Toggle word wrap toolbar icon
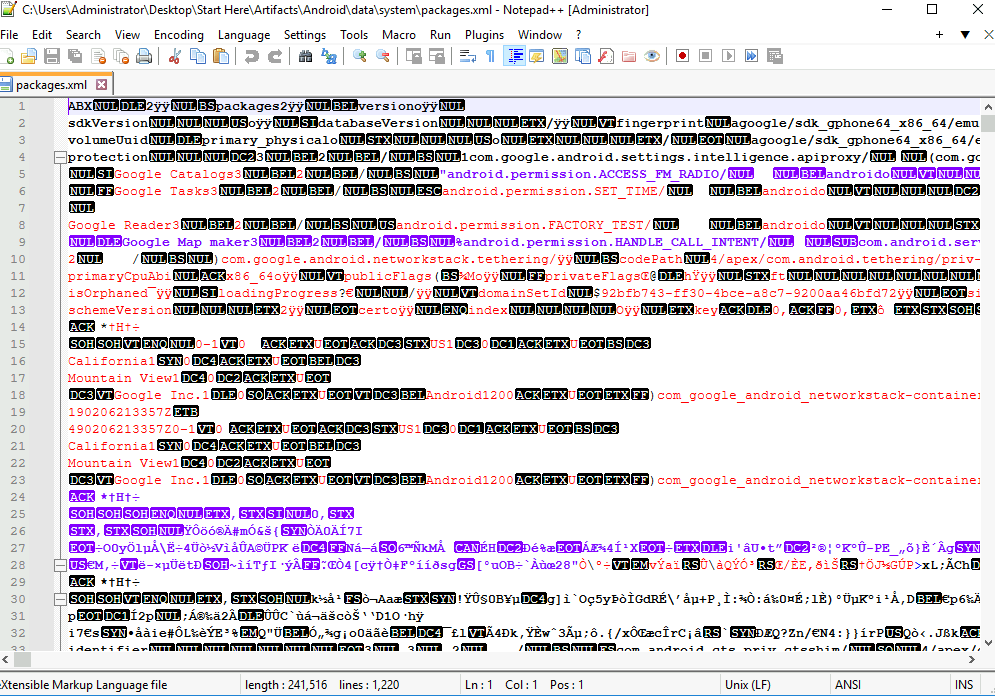Image resolution: width=995 pixels, height=696 pixels. click(468, 56)
